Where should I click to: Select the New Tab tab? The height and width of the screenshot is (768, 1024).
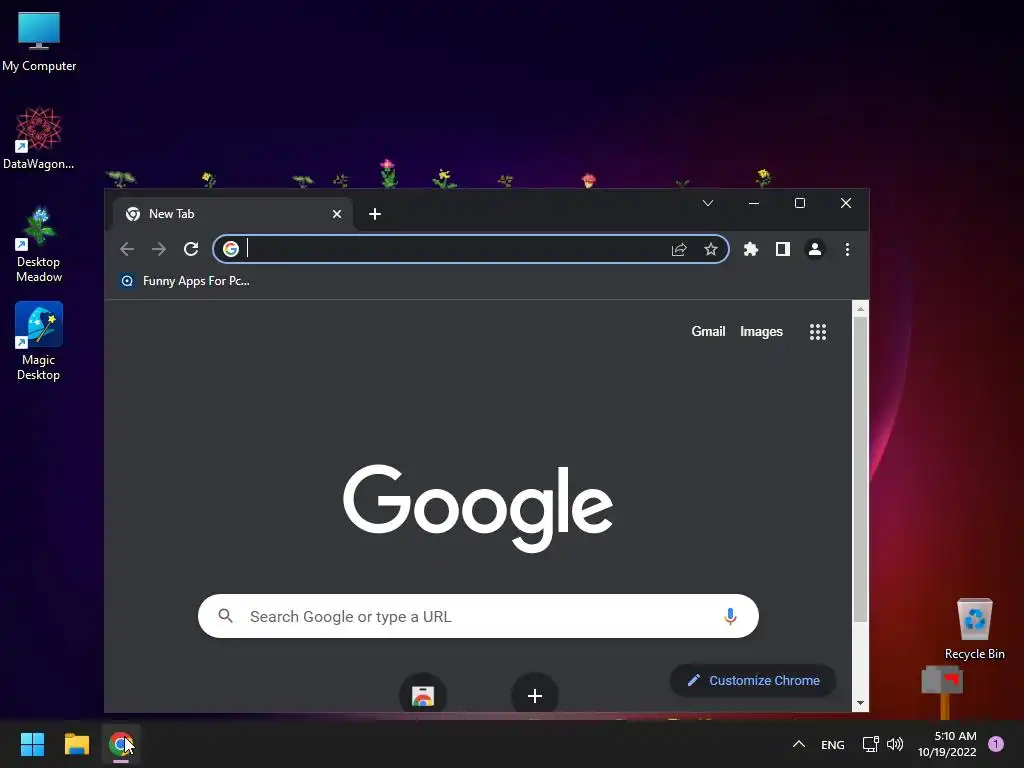coord(233,214)
